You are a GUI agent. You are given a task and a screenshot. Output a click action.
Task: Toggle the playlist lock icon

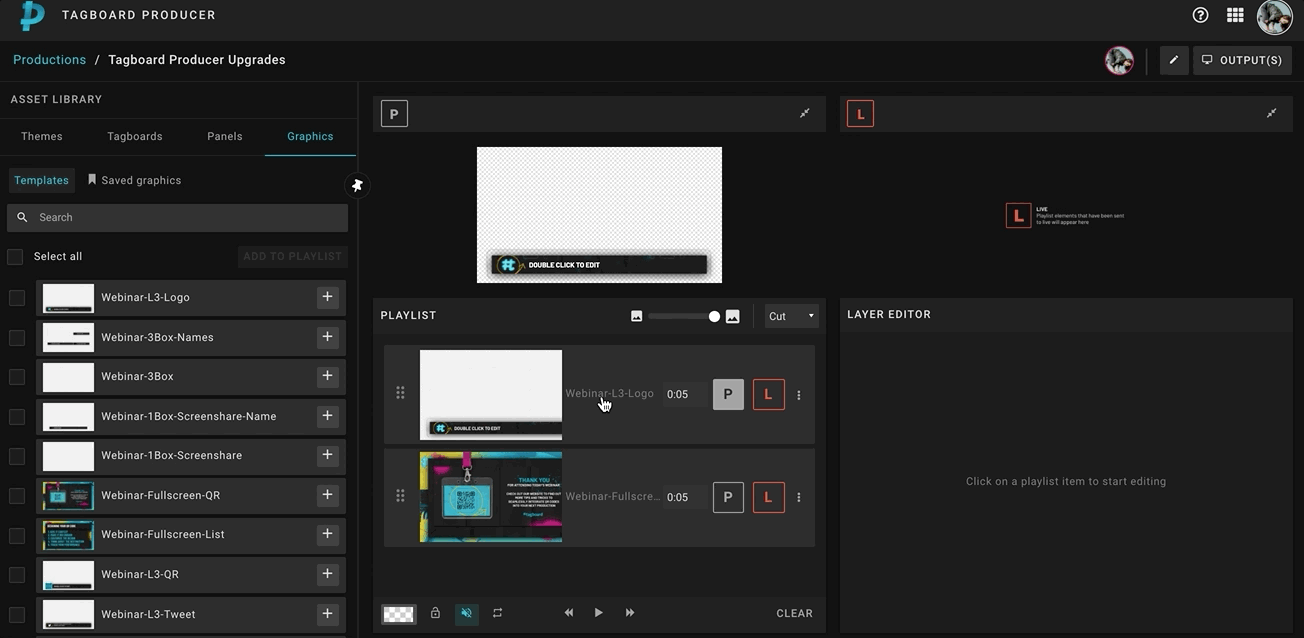(x=435, y=613)
